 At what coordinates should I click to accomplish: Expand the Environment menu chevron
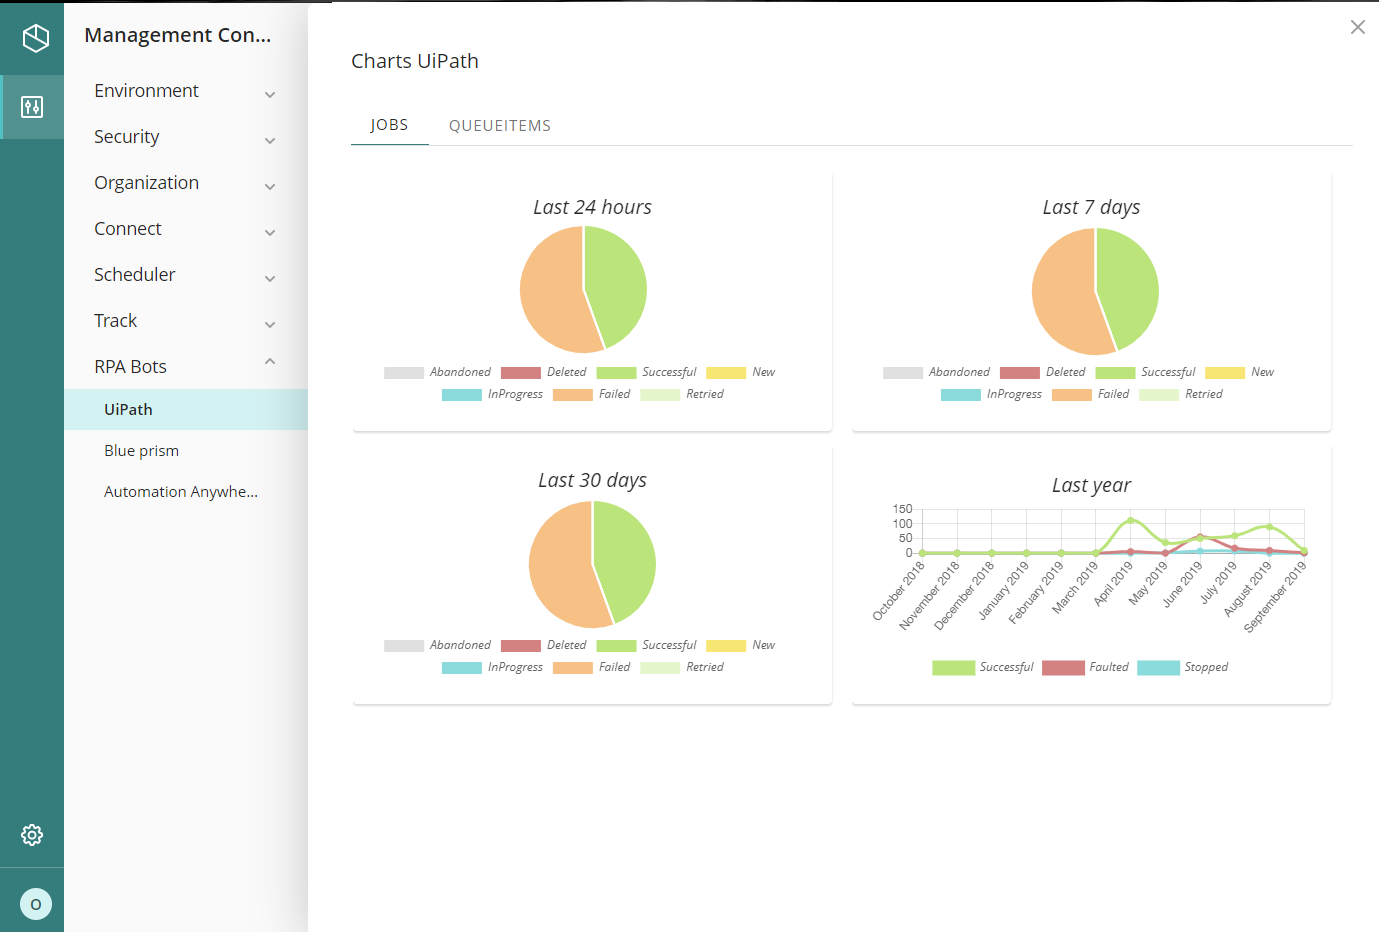click(270, 94)
